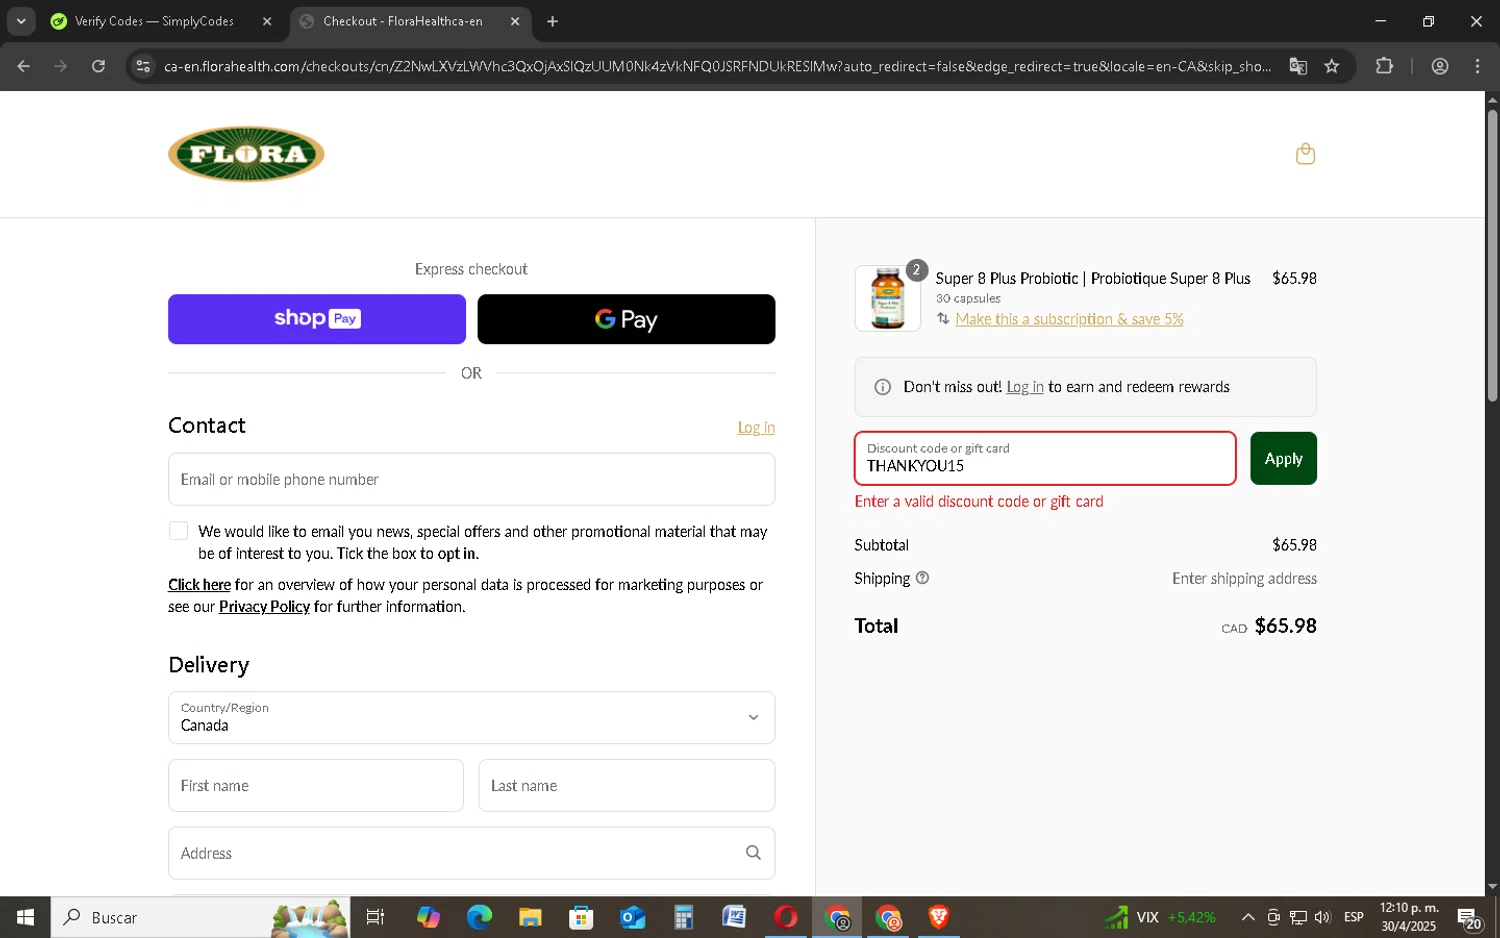Click the browser address bar URL
The image size is (1500, 938).
[717, 66]
